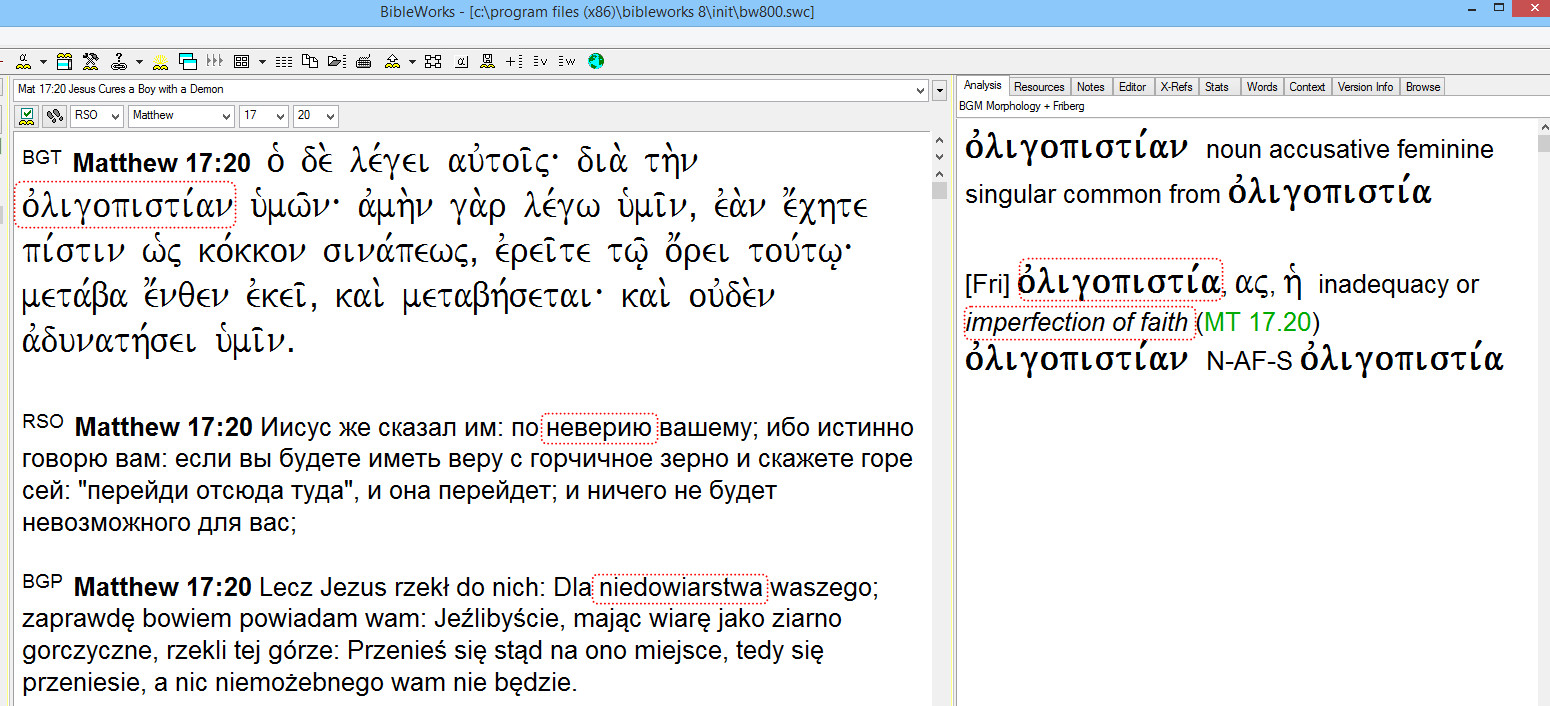
Task: Click the four-pane grid layout icon
Action: point(241,61)
